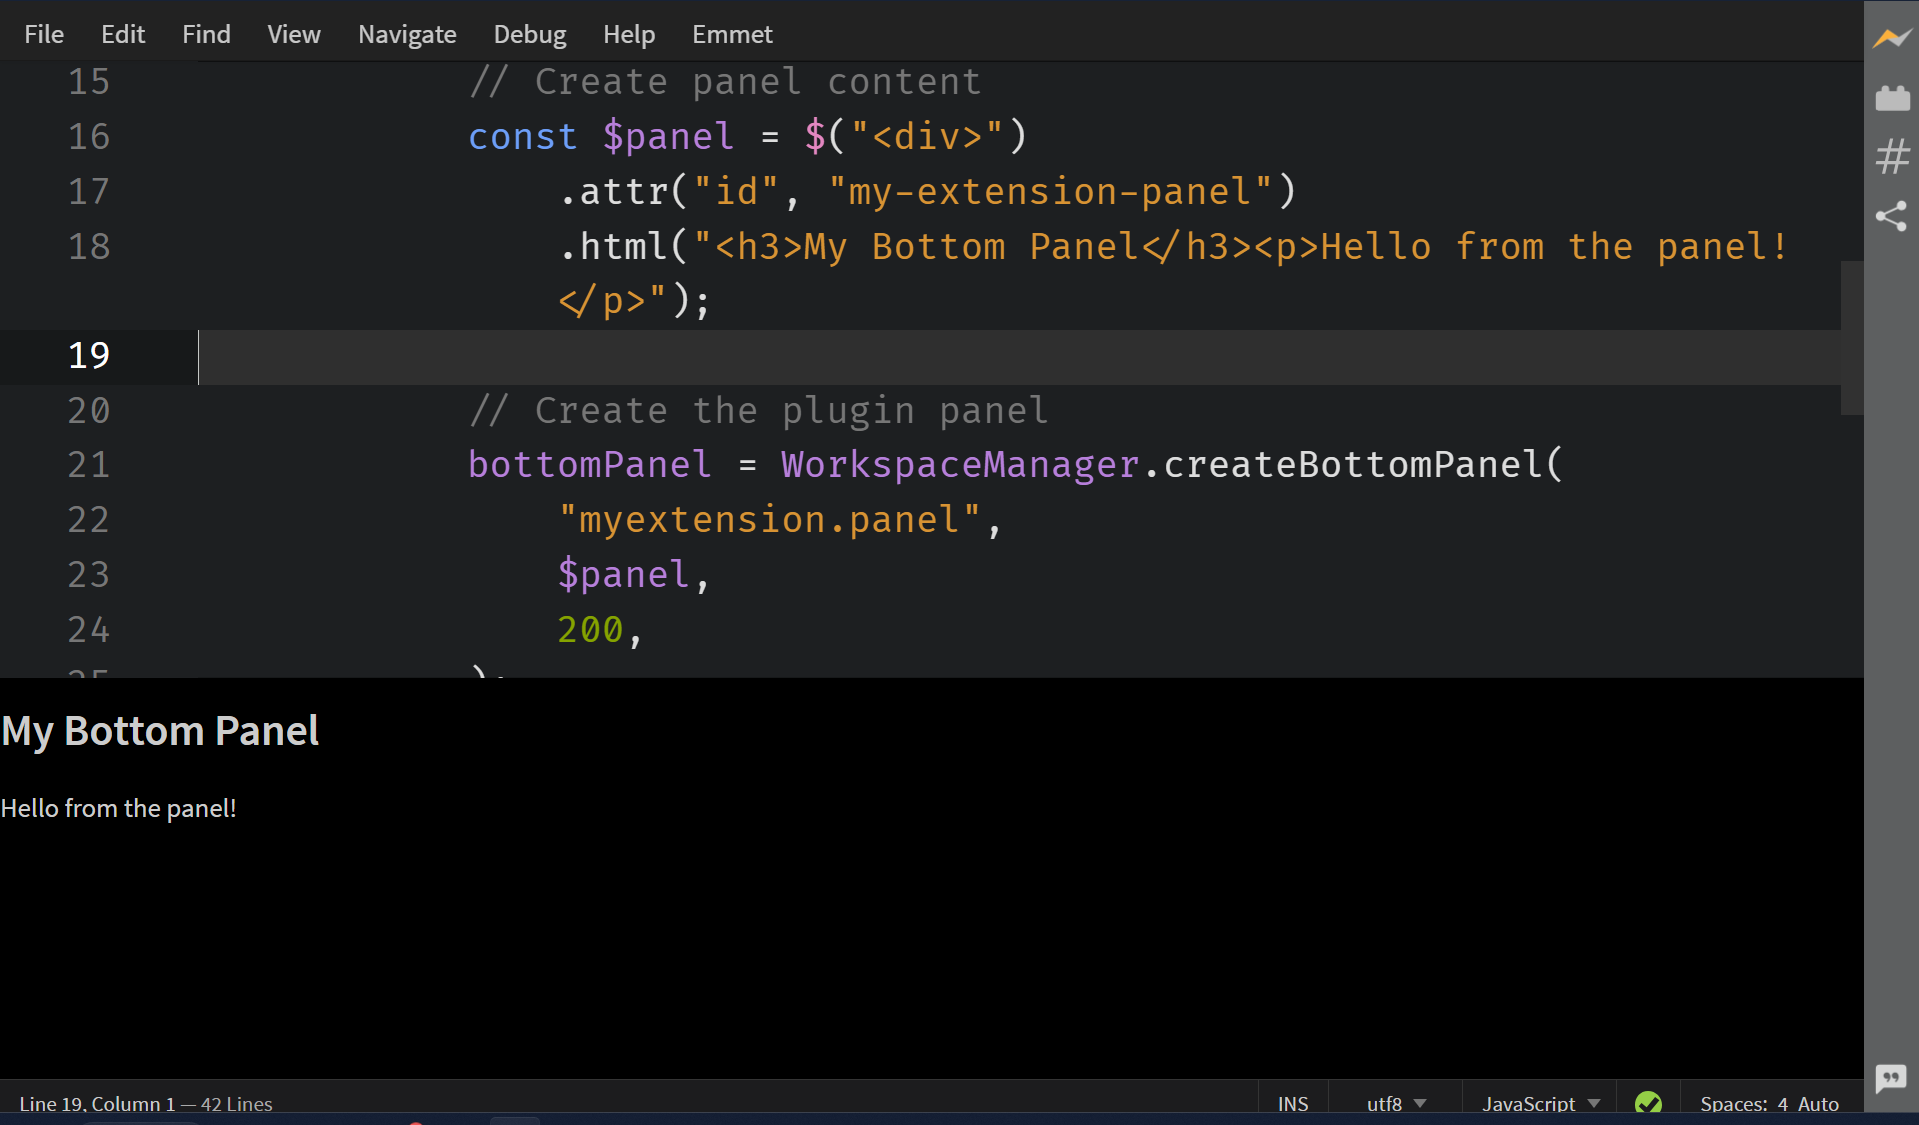Click '$panel,' on line 23
The image size is (1919, 1125).
point(633,574)
